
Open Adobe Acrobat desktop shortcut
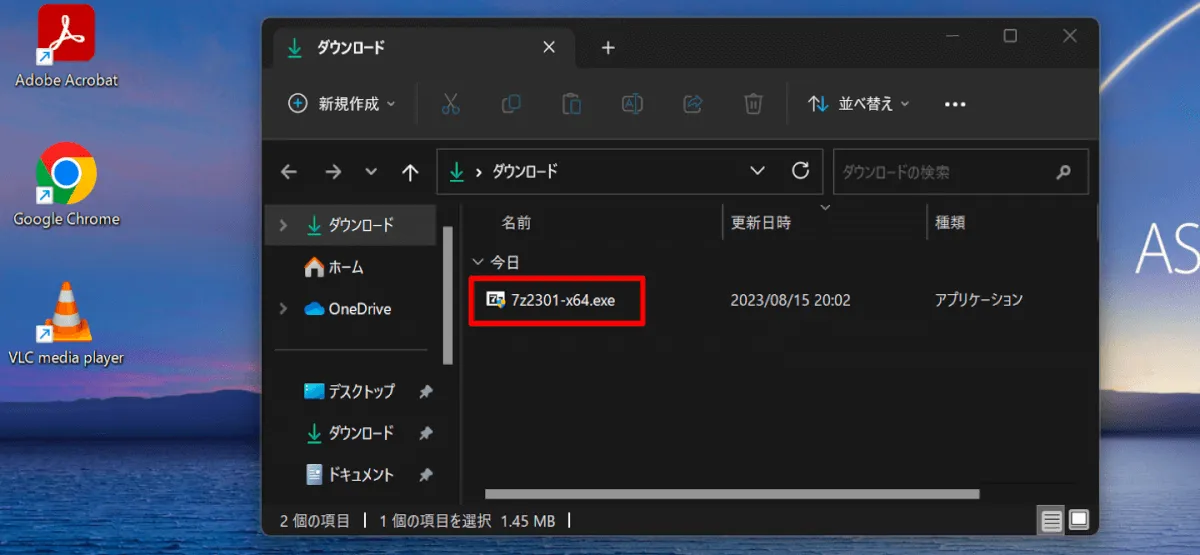click(66, 46)
